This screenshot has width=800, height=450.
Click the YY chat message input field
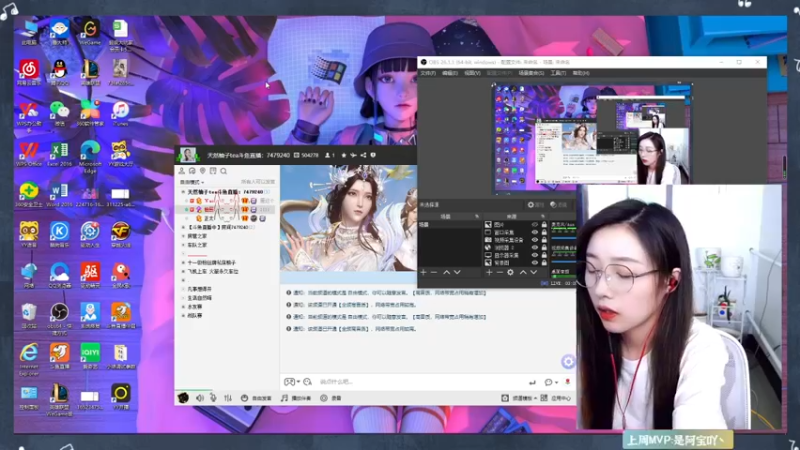pos(421,382)
